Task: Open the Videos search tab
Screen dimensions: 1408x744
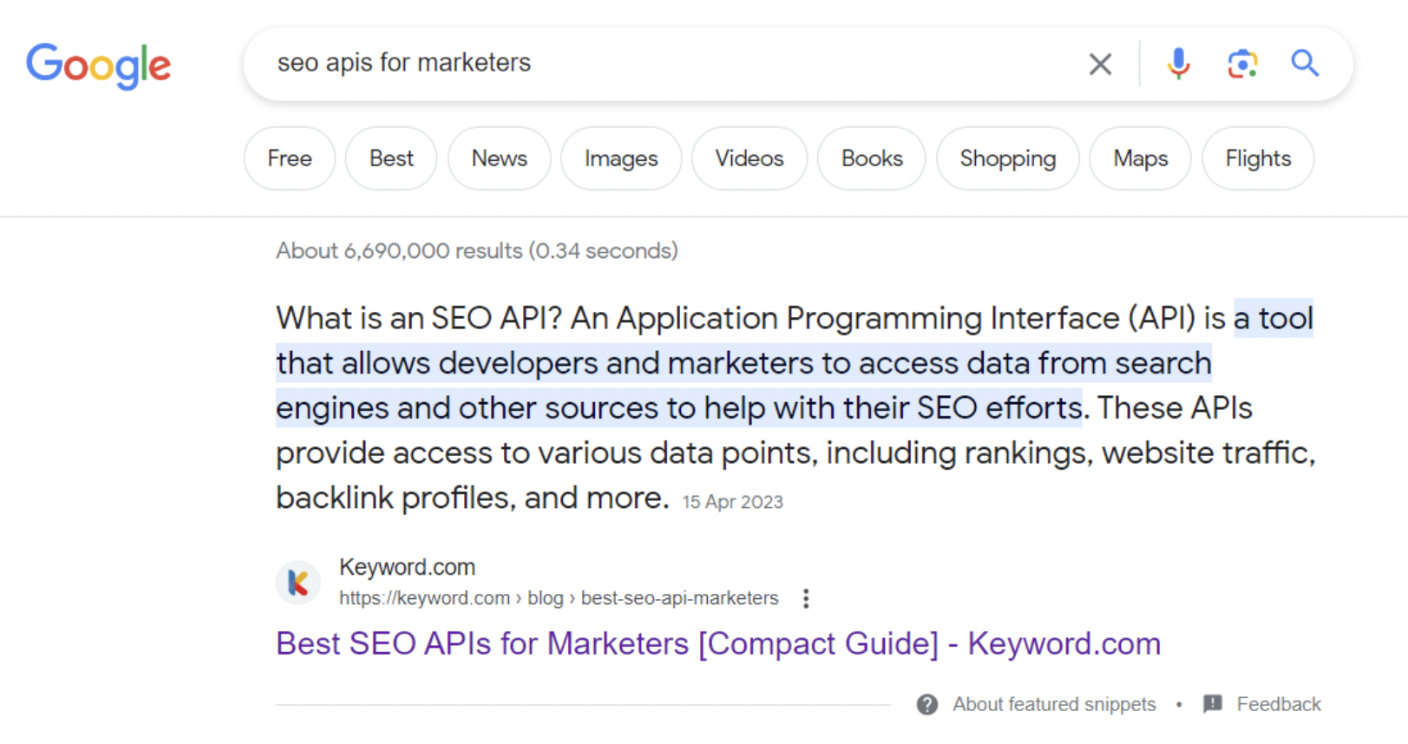Action: [749, 158]
